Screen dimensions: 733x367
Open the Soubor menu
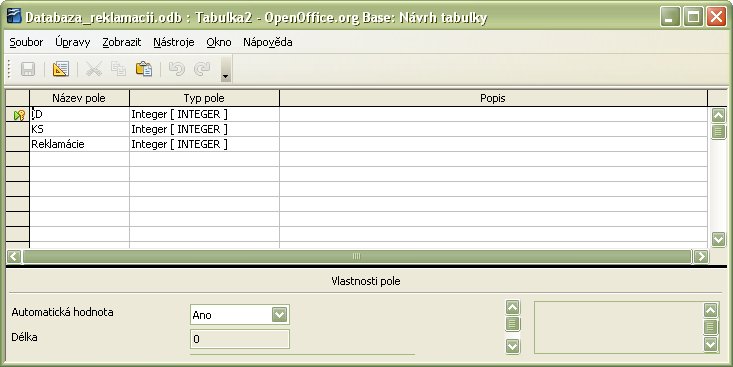point(26,42)
